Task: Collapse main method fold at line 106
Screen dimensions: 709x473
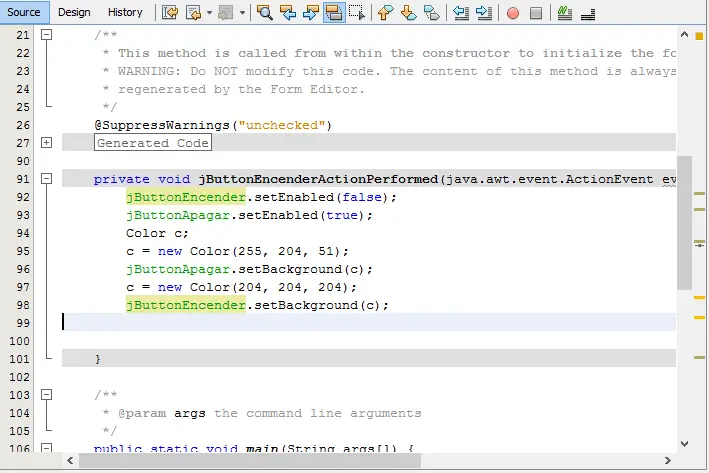Action: [46, 448]
